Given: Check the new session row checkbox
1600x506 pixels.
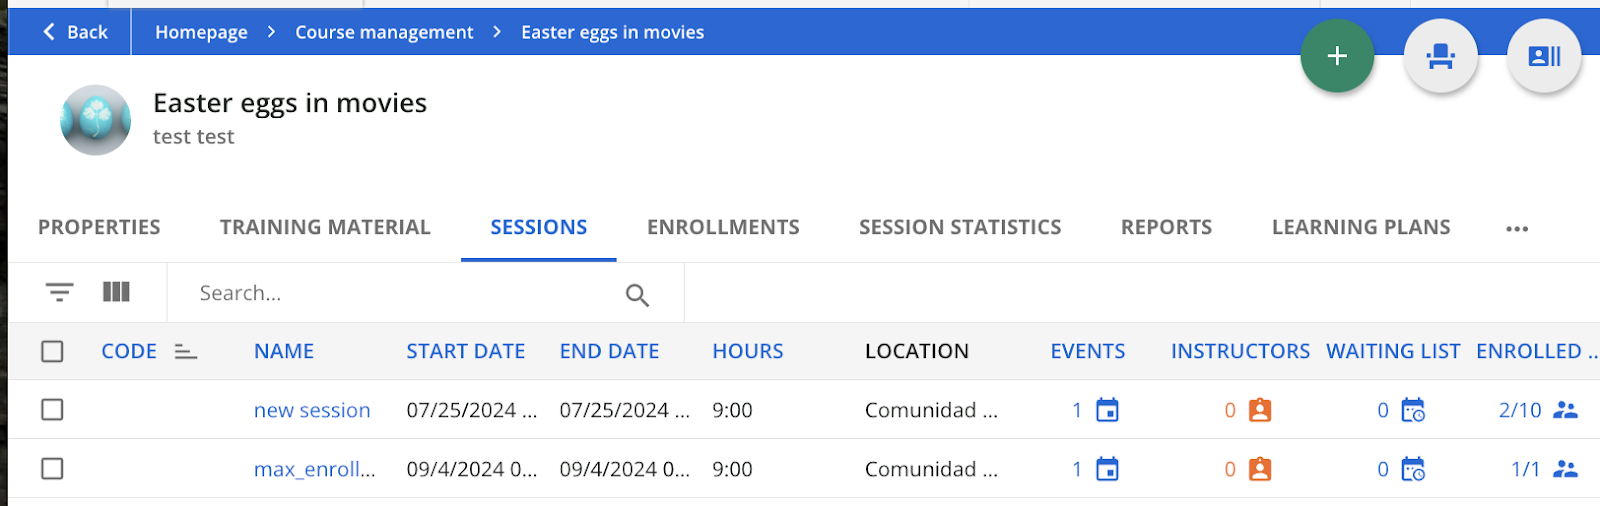Looking at the screenshot, I should click(x=52, y=410).
